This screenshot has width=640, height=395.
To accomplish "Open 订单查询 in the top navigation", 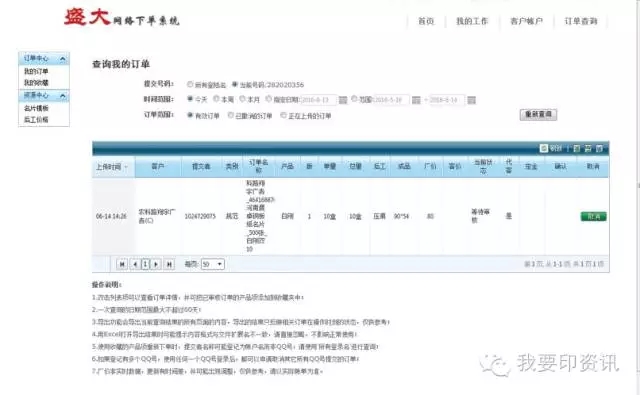I will pos(581,21).
